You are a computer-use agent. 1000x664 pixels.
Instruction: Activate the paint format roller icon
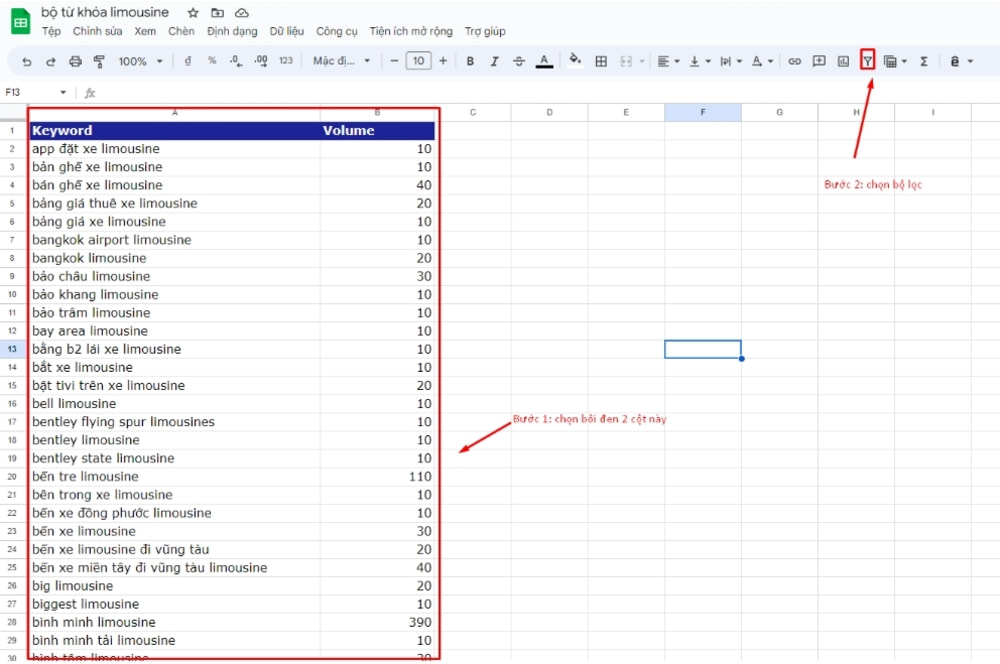[99, 61]
